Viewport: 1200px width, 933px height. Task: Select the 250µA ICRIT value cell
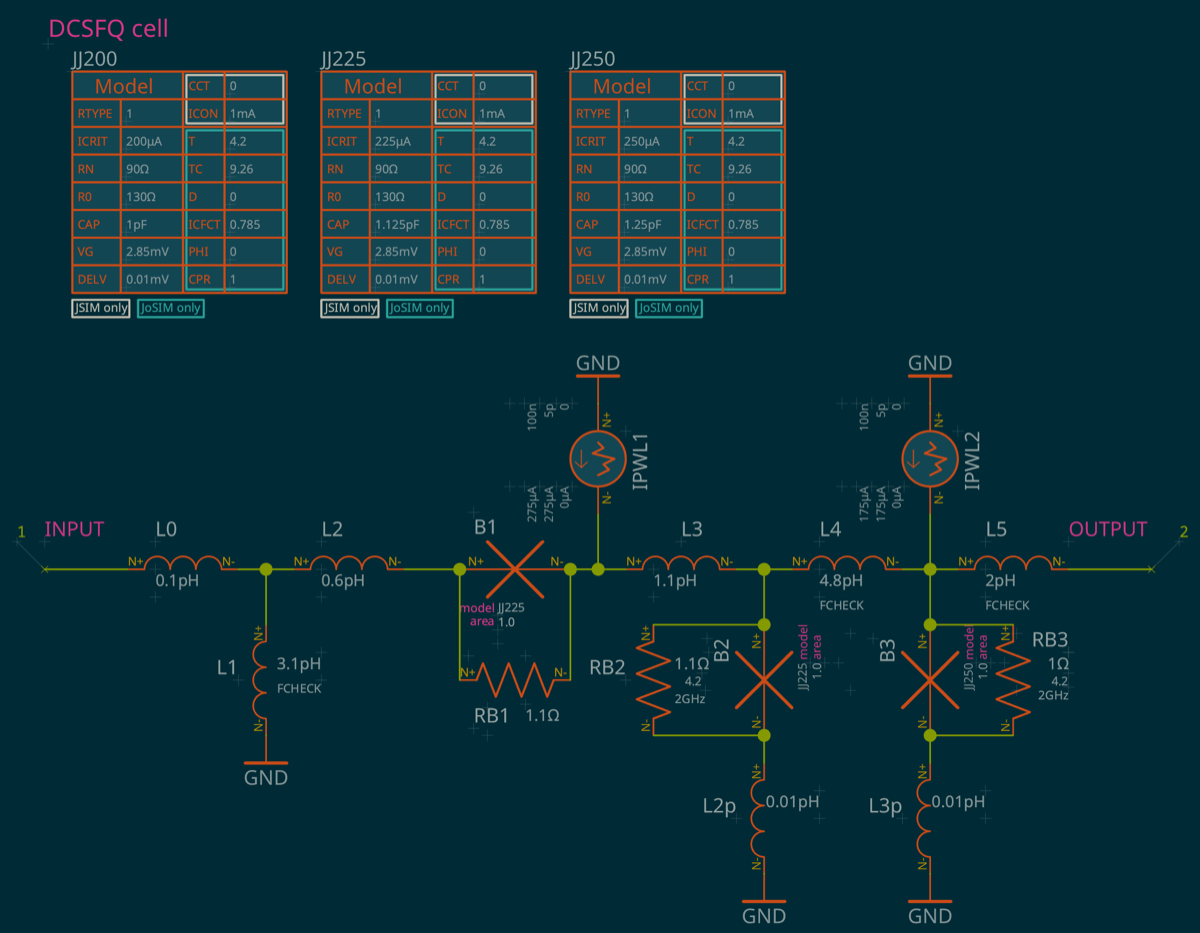(x=651, y=142)
